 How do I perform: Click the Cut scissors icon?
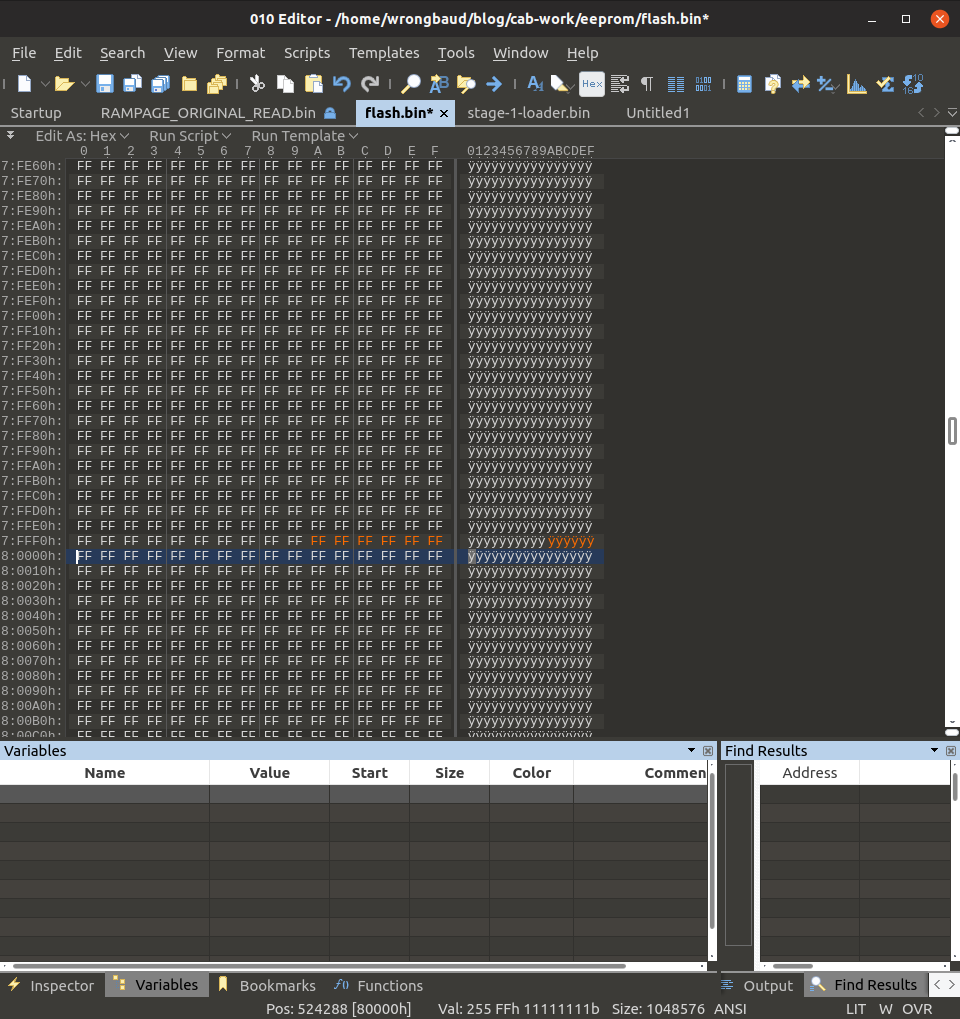click(x=257, y=84)
